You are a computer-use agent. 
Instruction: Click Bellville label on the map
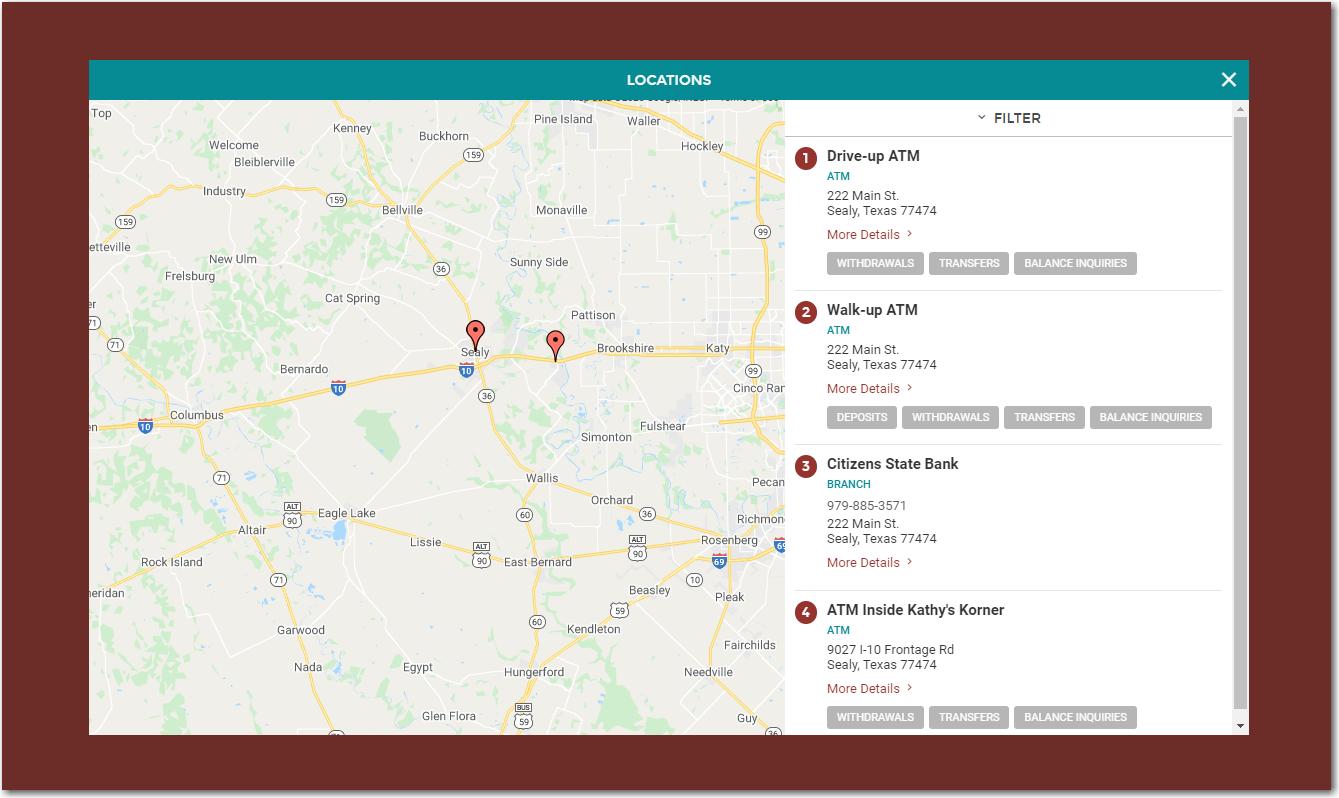click(402, 210)
